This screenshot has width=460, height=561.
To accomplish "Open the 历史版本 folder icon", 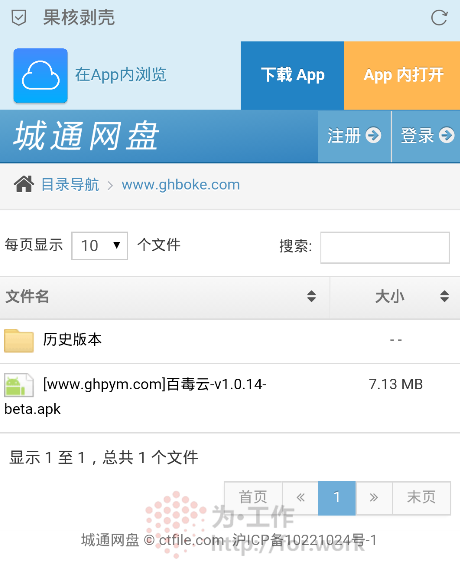I will (x=19, y=341).
